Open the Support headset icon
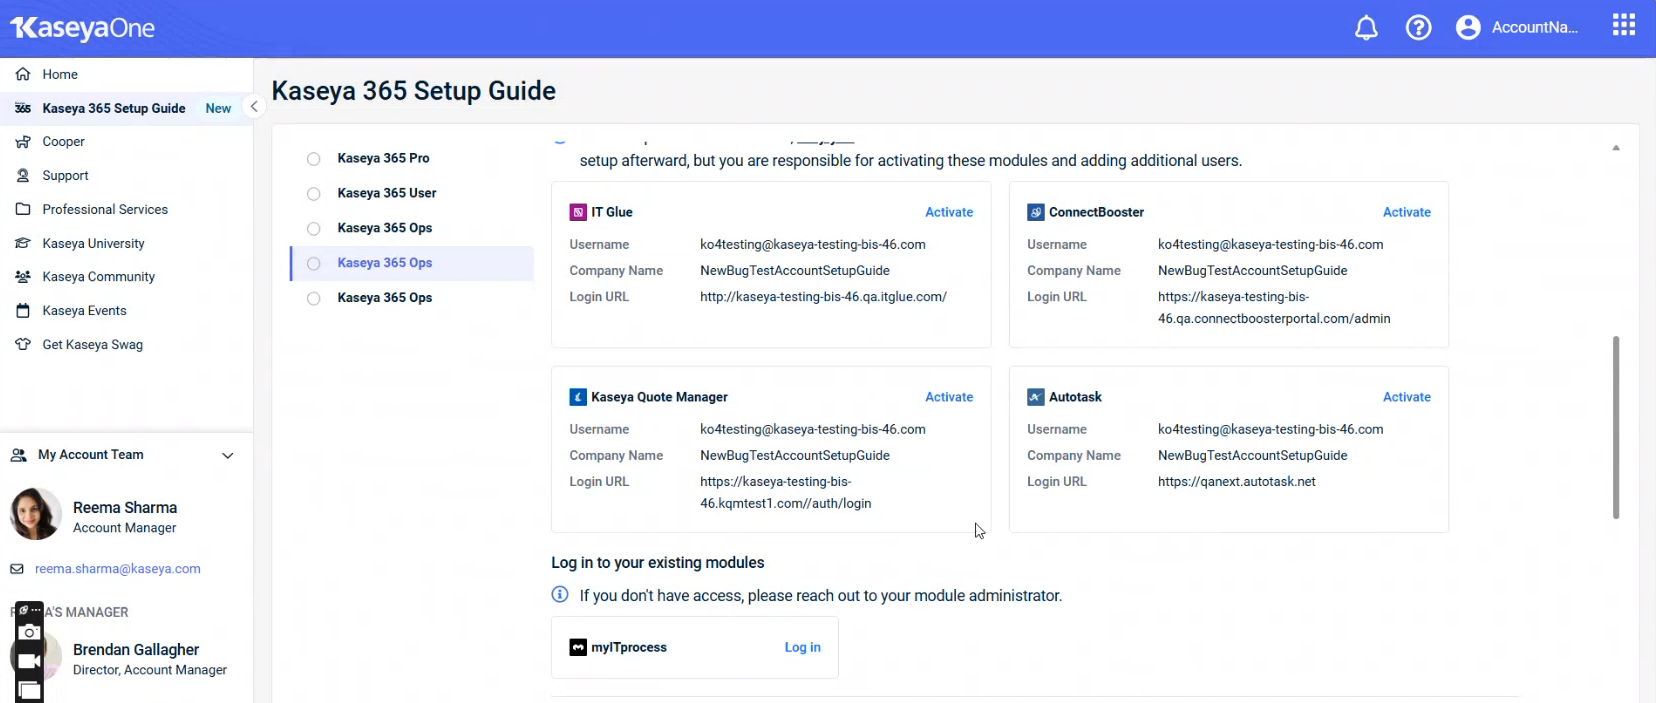1656x703 pixels. tap(23, 176)
